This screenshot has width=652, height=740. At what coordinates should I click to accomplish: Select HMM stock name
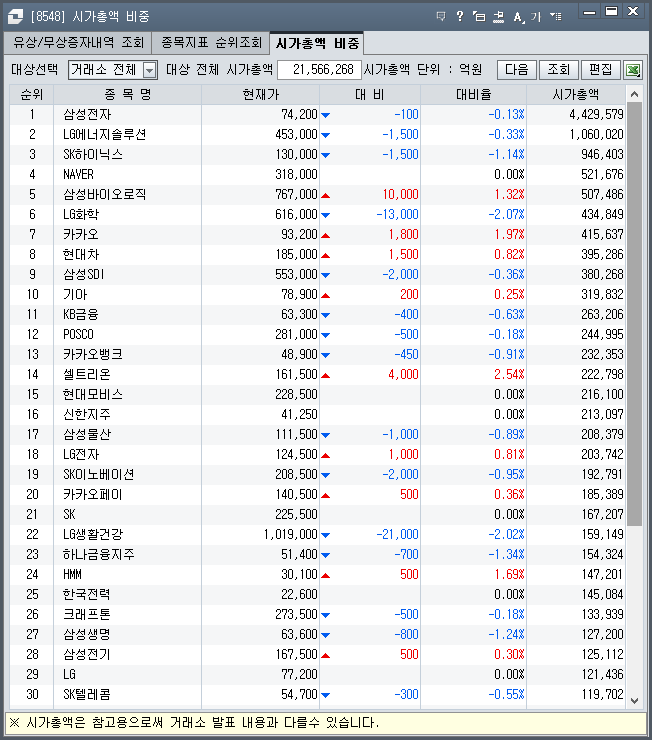tap(72, 574)
